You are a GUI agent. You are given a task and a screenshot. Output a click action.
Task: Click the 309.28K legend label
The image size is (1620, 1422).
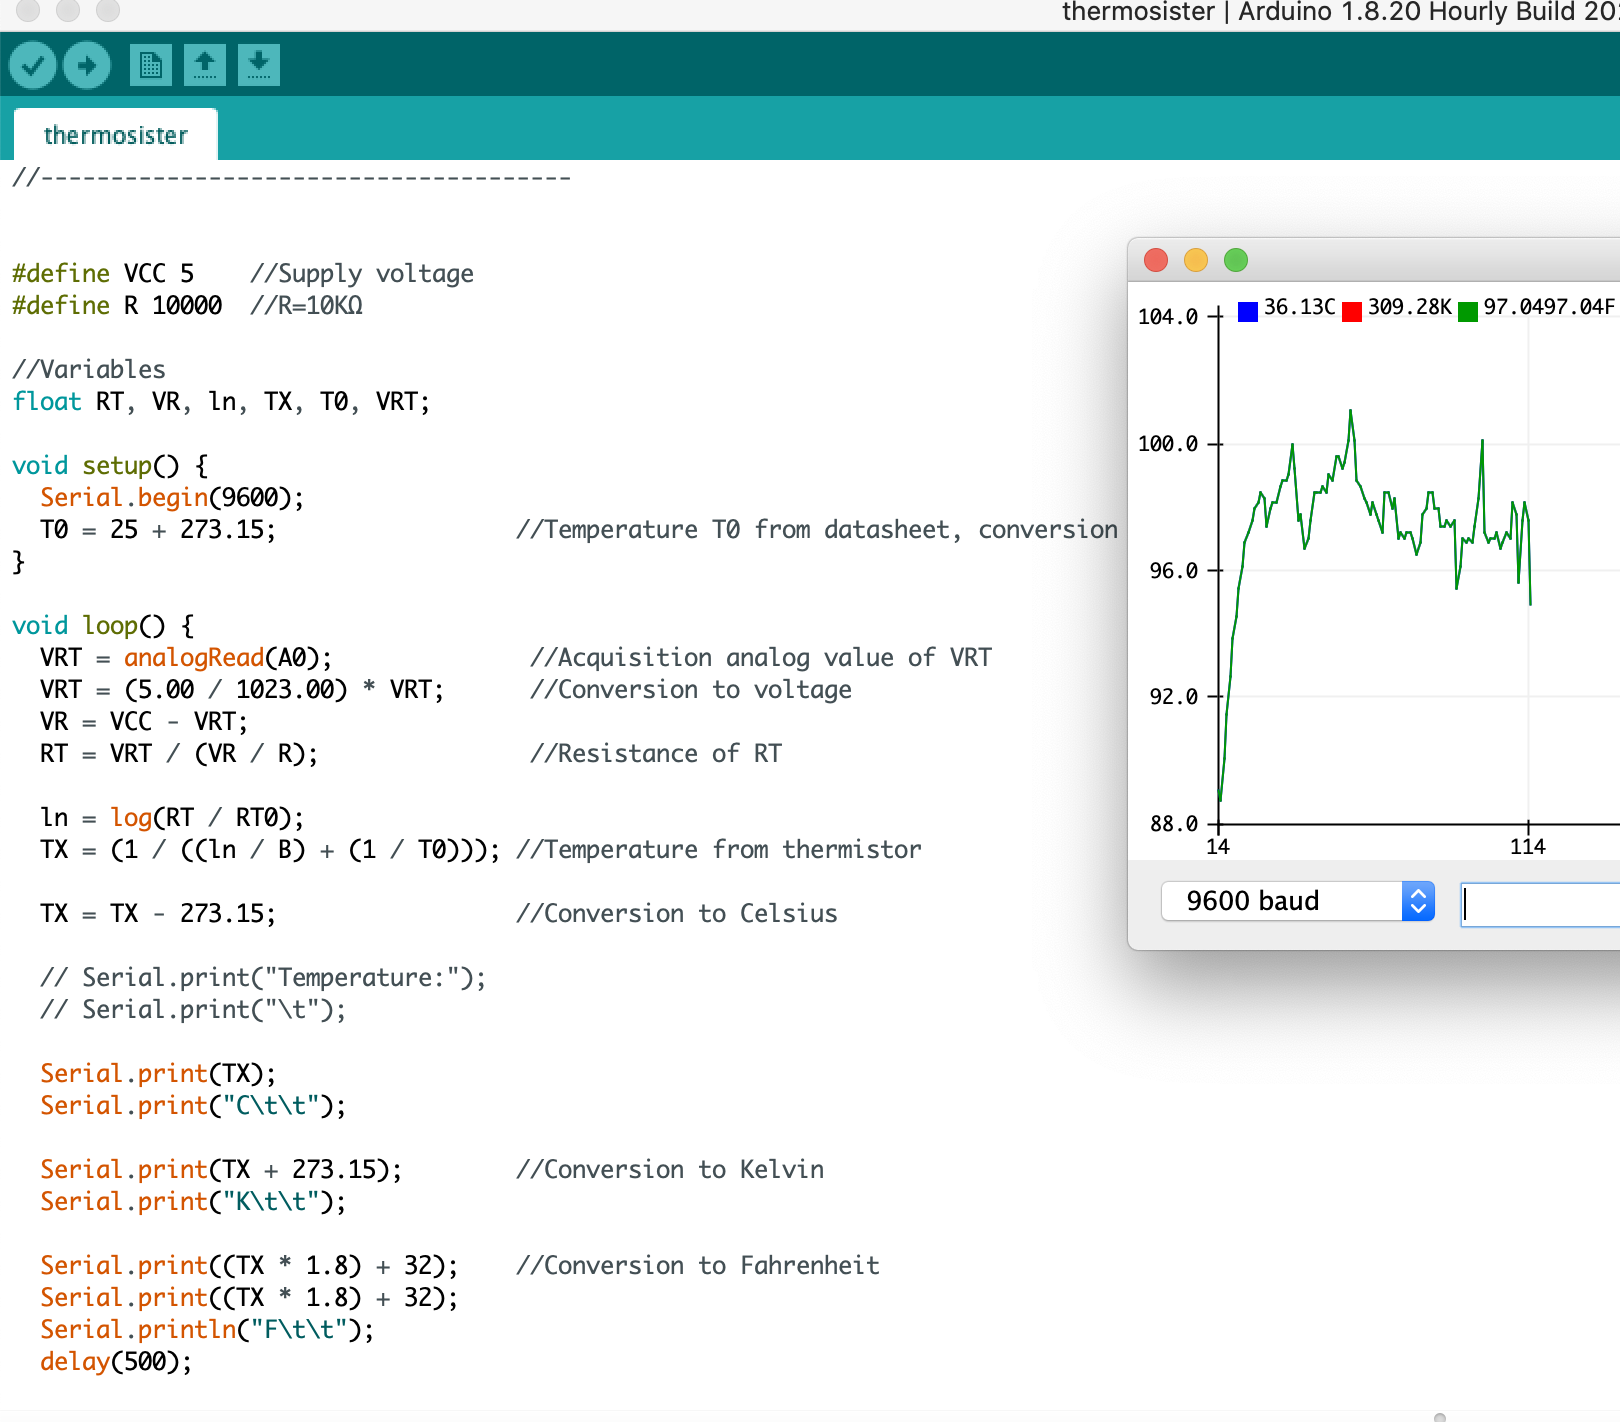1410,307
